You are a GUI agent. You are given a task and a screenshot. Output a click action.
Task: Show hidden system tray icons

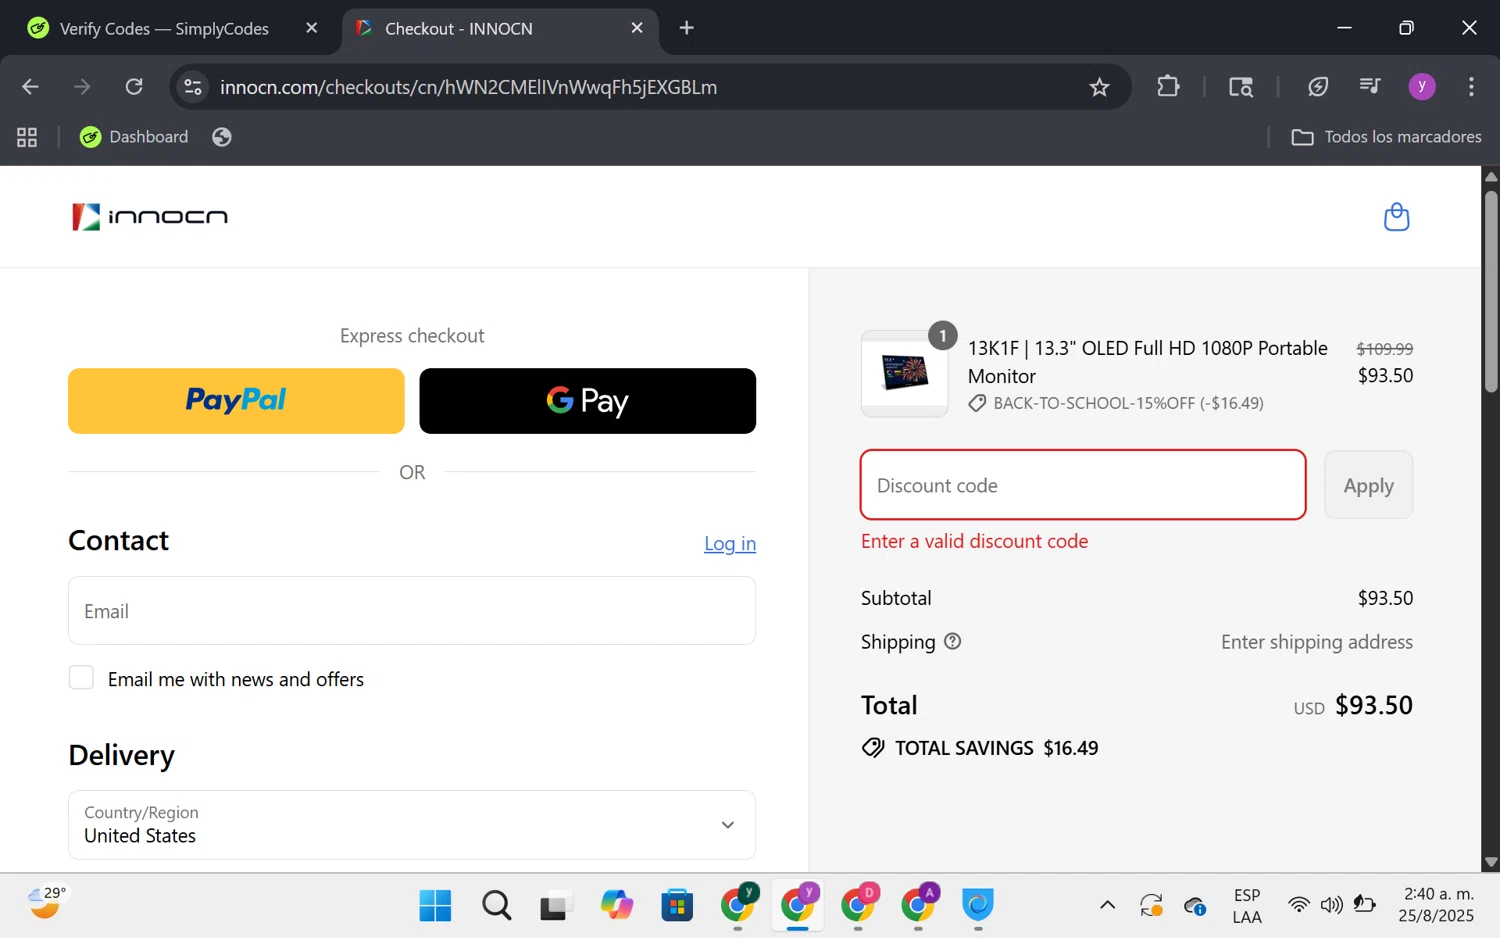tap(1107, 906)
